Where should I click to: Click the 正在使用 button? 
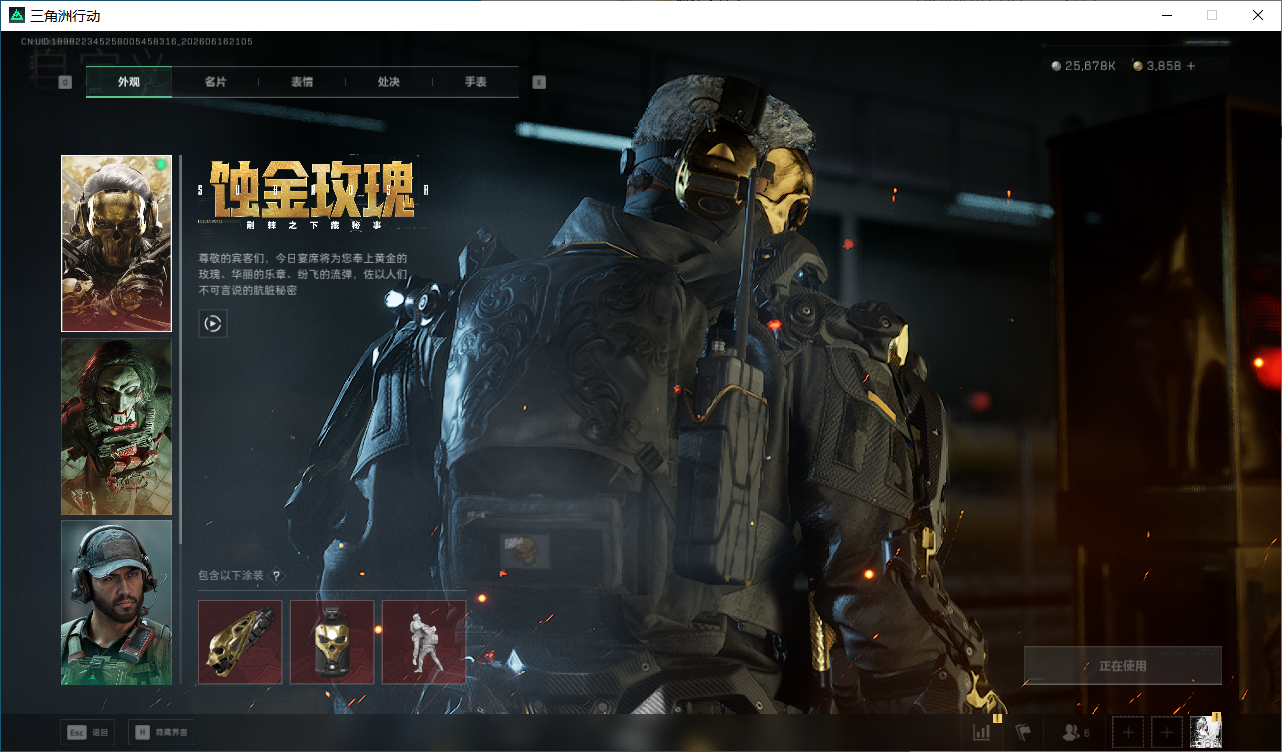coord(1122,666)
